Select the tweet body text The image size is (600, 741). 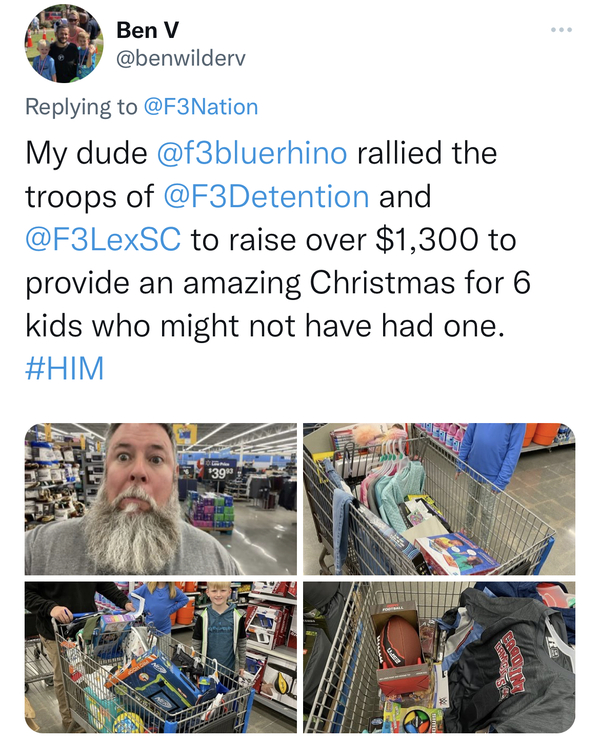[x=279, y=261]
